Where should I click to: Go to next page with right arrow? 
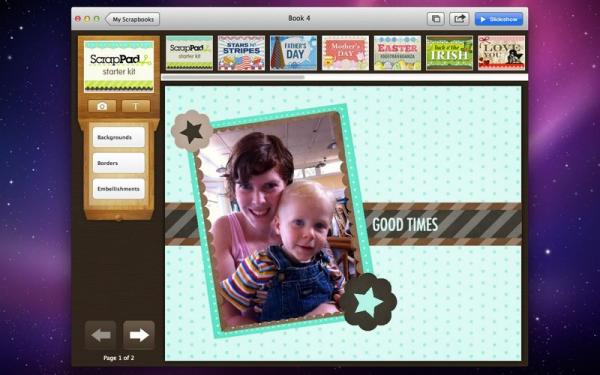(x=139, y=335)
